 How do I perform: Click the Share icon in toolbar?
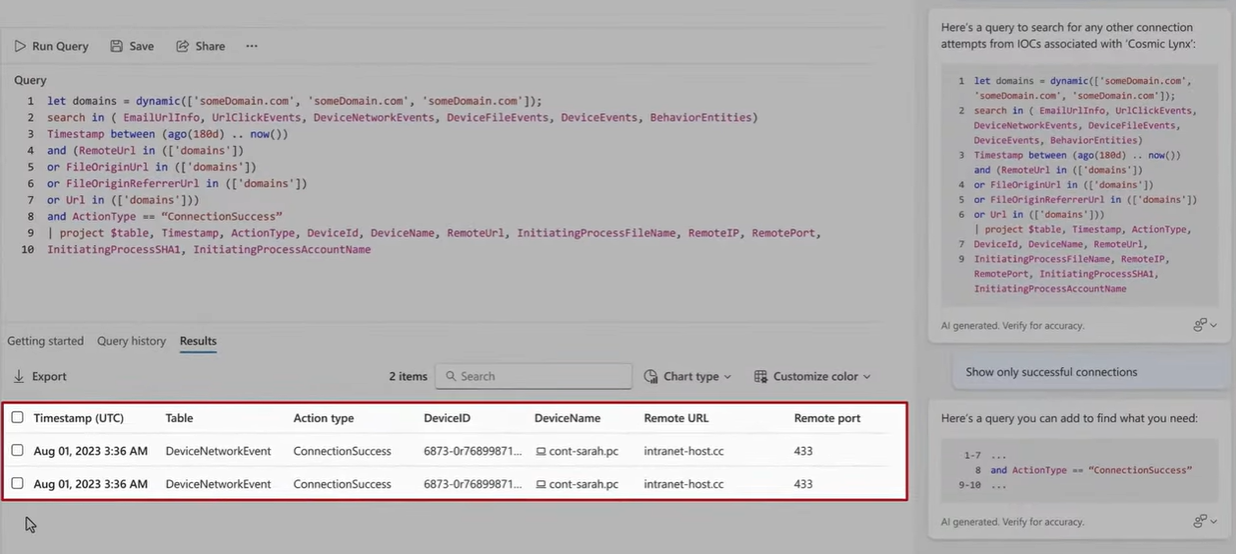[183, 46]
